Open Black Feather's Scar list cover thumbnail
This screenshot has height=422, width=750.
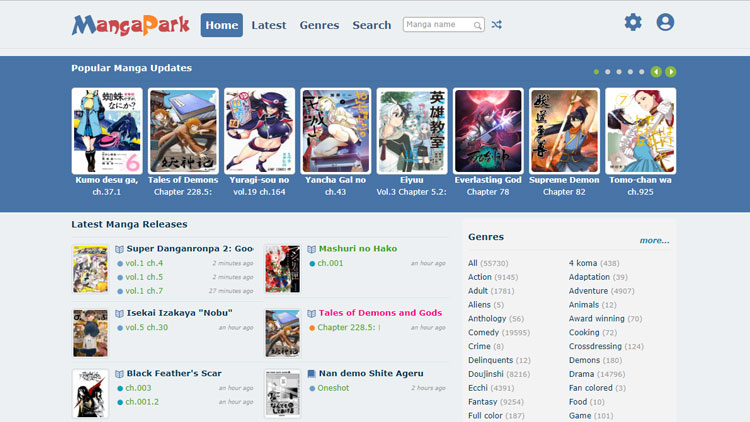[90, 393]
